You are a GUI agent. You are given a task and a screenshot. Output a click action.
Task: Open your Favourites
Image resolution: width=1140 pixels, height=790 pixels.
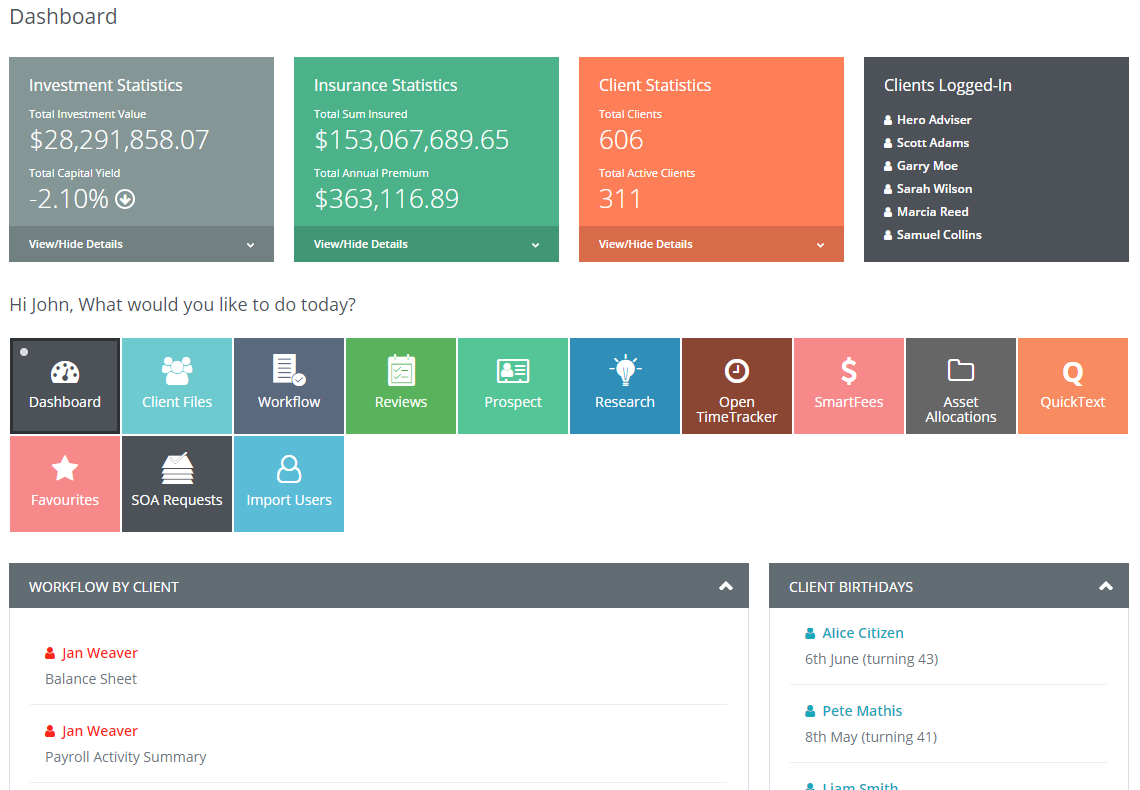click(x=65, y=484)
